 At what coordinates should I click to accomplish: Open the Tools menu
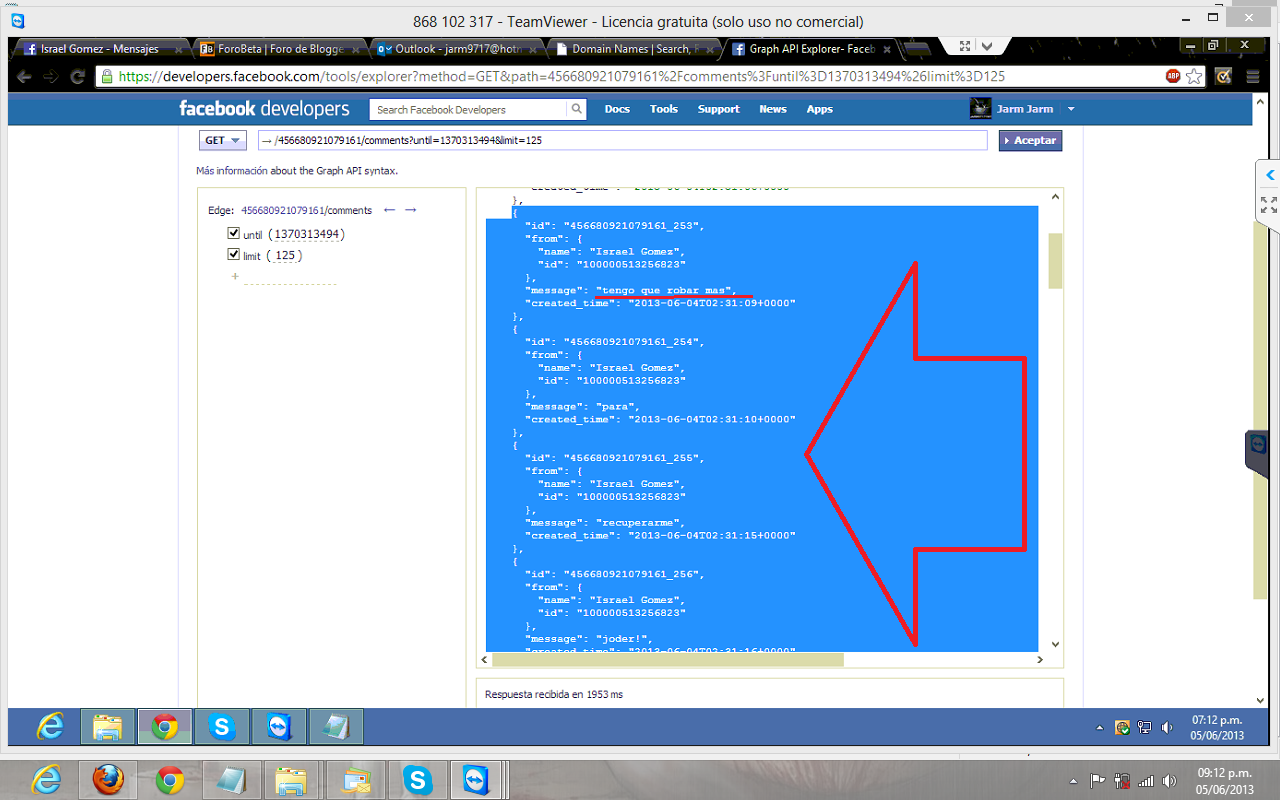pos(664,109)
